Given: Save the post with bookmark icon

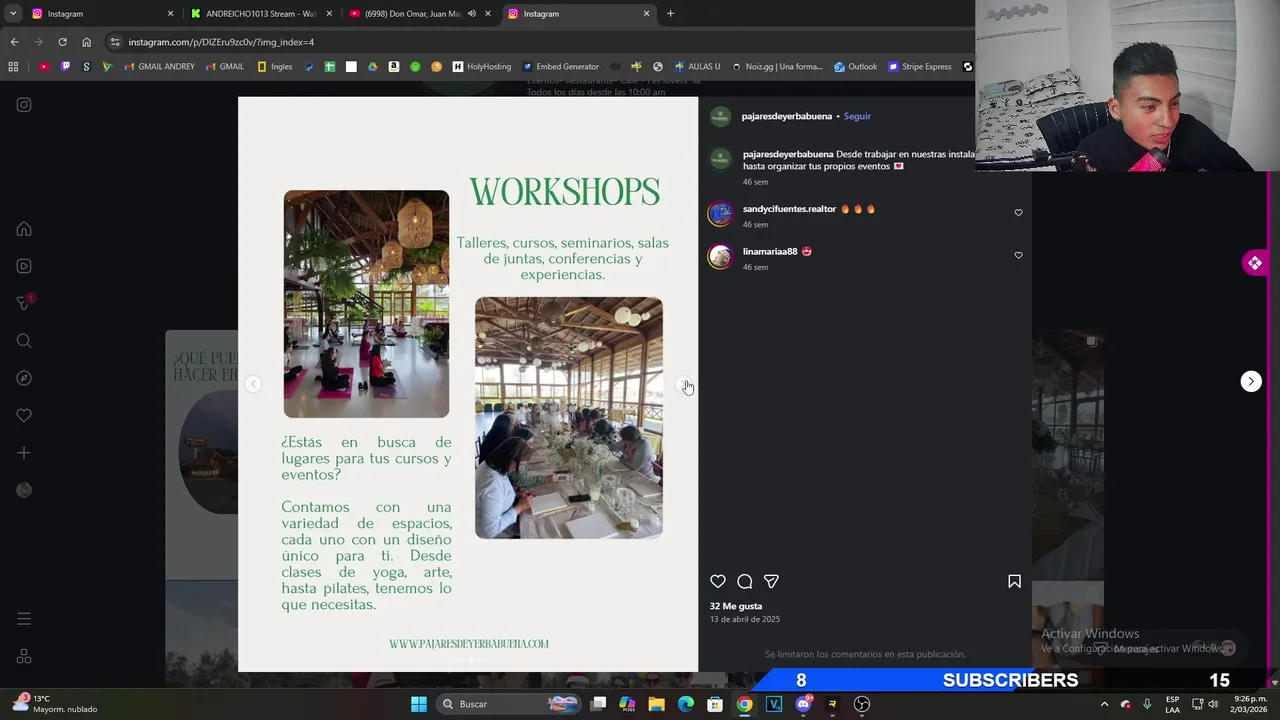Looking at the screenshot, I should pyautogui.click(x=1014, y=581).
